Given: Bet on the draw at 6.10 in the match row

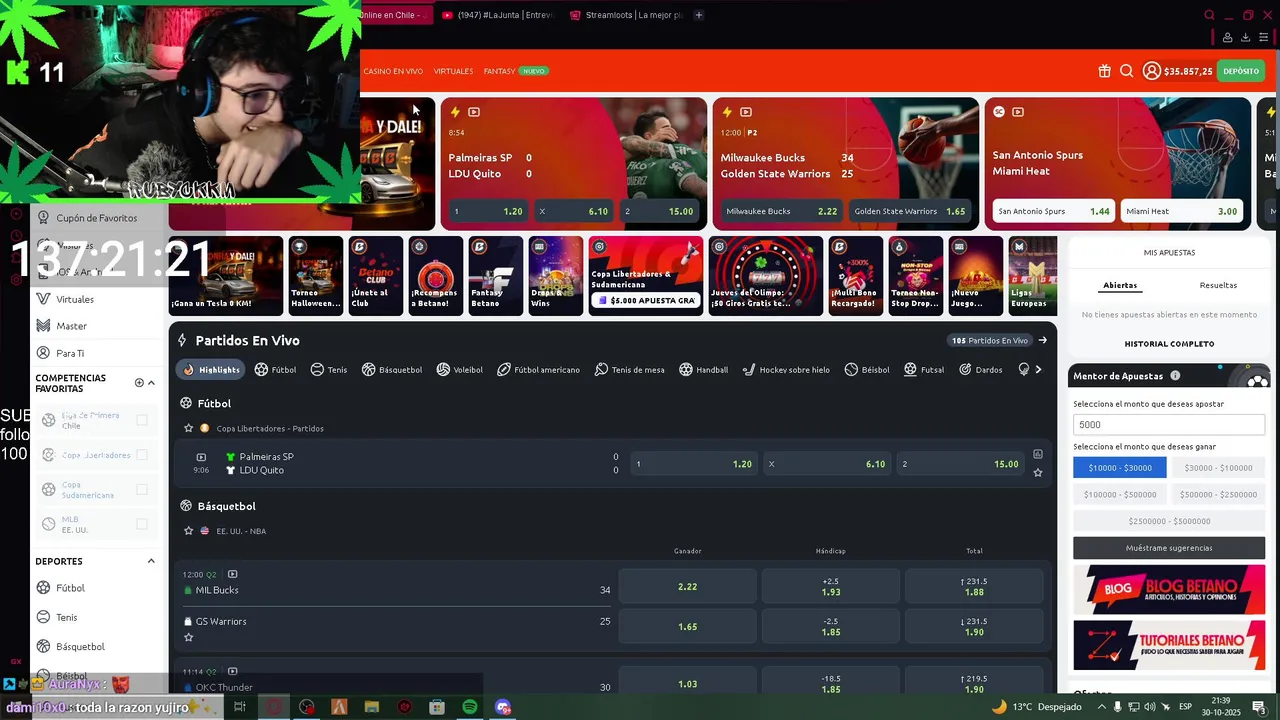Looking at the screenshot, I should point(827,464).
